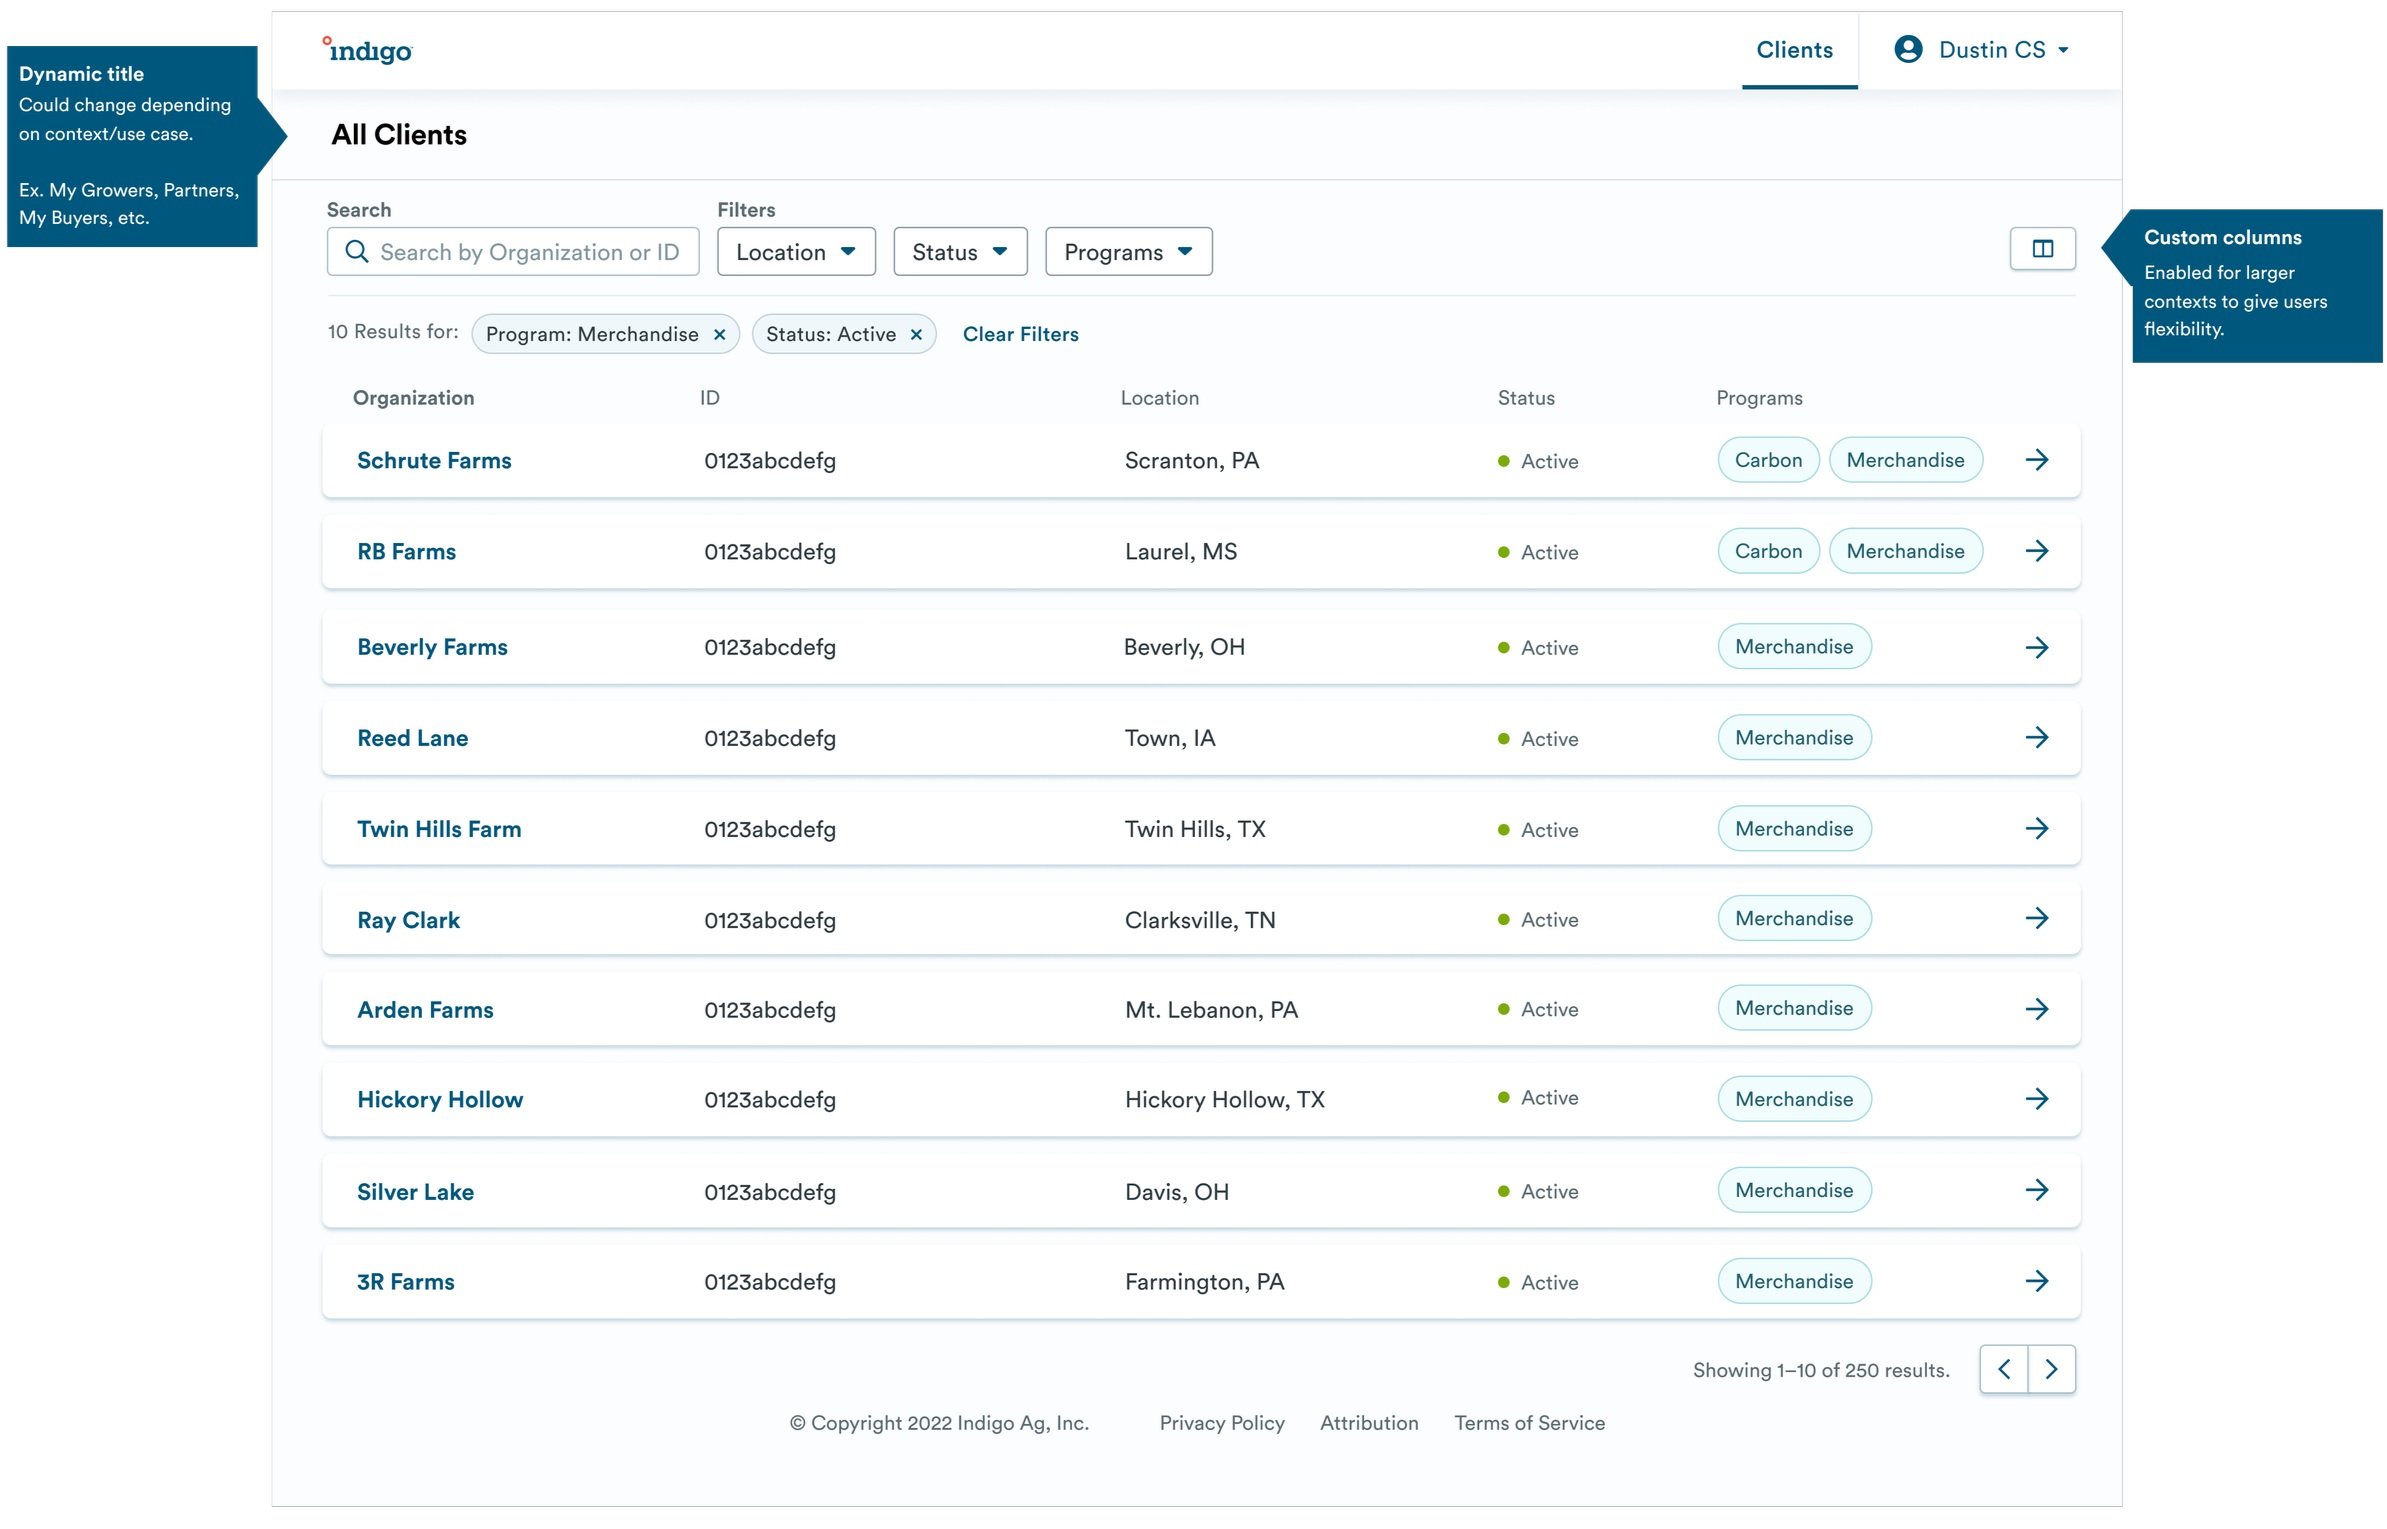The width and height of the screenshot is (2387, 1529).
Task: Click the Hickory Hollow, TX location cell
Action: click(1224, 1101)
